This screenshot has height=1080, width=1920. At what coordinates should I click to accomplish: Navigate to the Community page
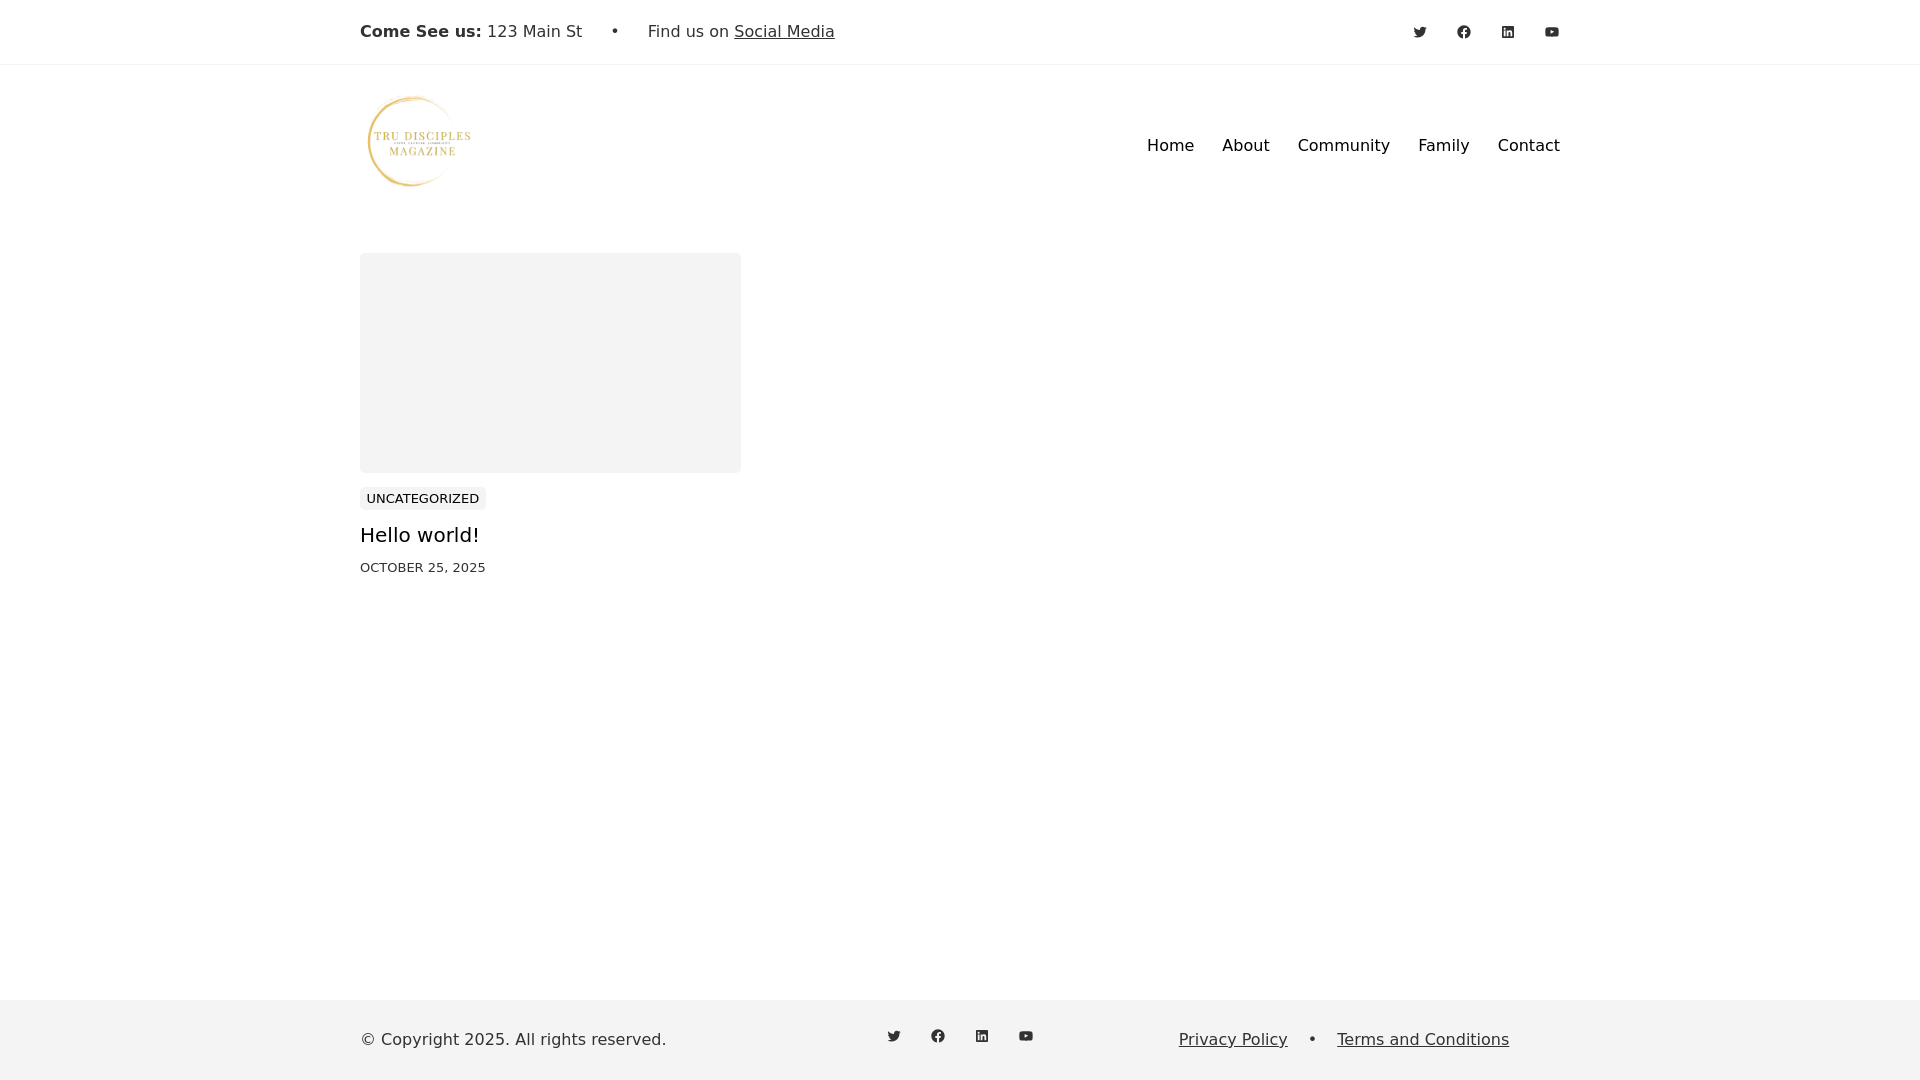click(1343, 146)
